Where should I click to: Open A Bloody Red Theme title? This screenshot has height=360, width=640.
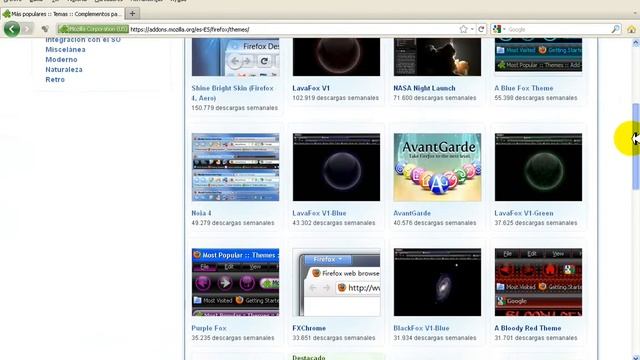pyautogui.click(x=528, y=328)
